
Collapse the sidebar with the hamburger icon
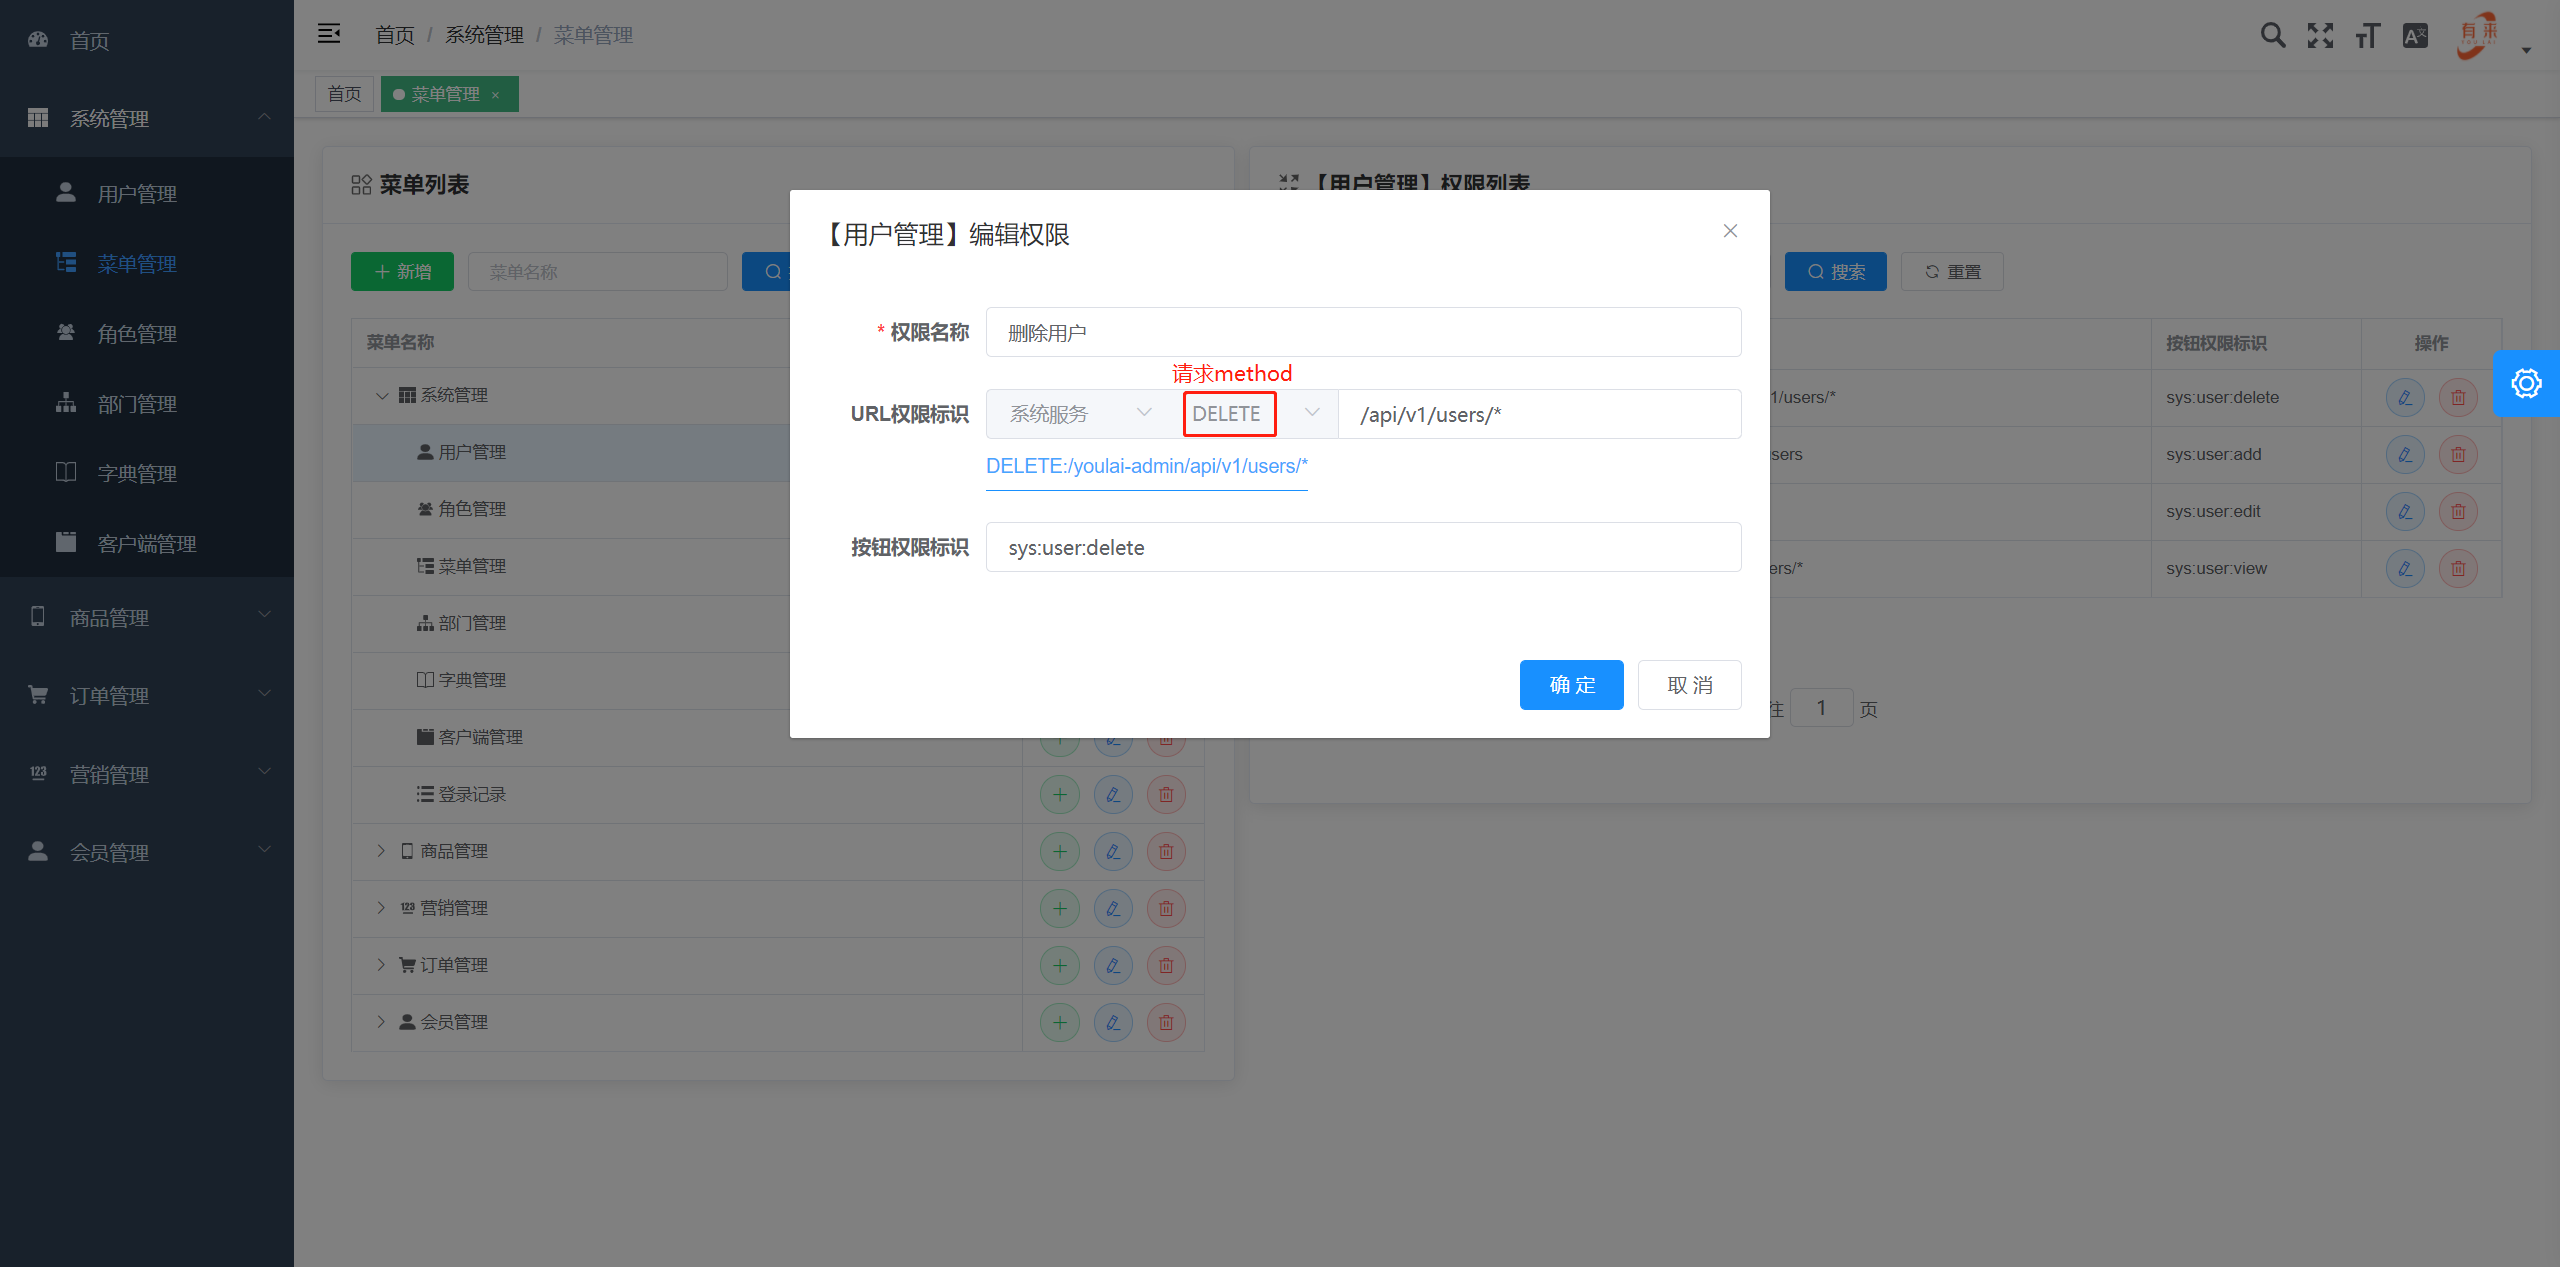coord(329,33)
